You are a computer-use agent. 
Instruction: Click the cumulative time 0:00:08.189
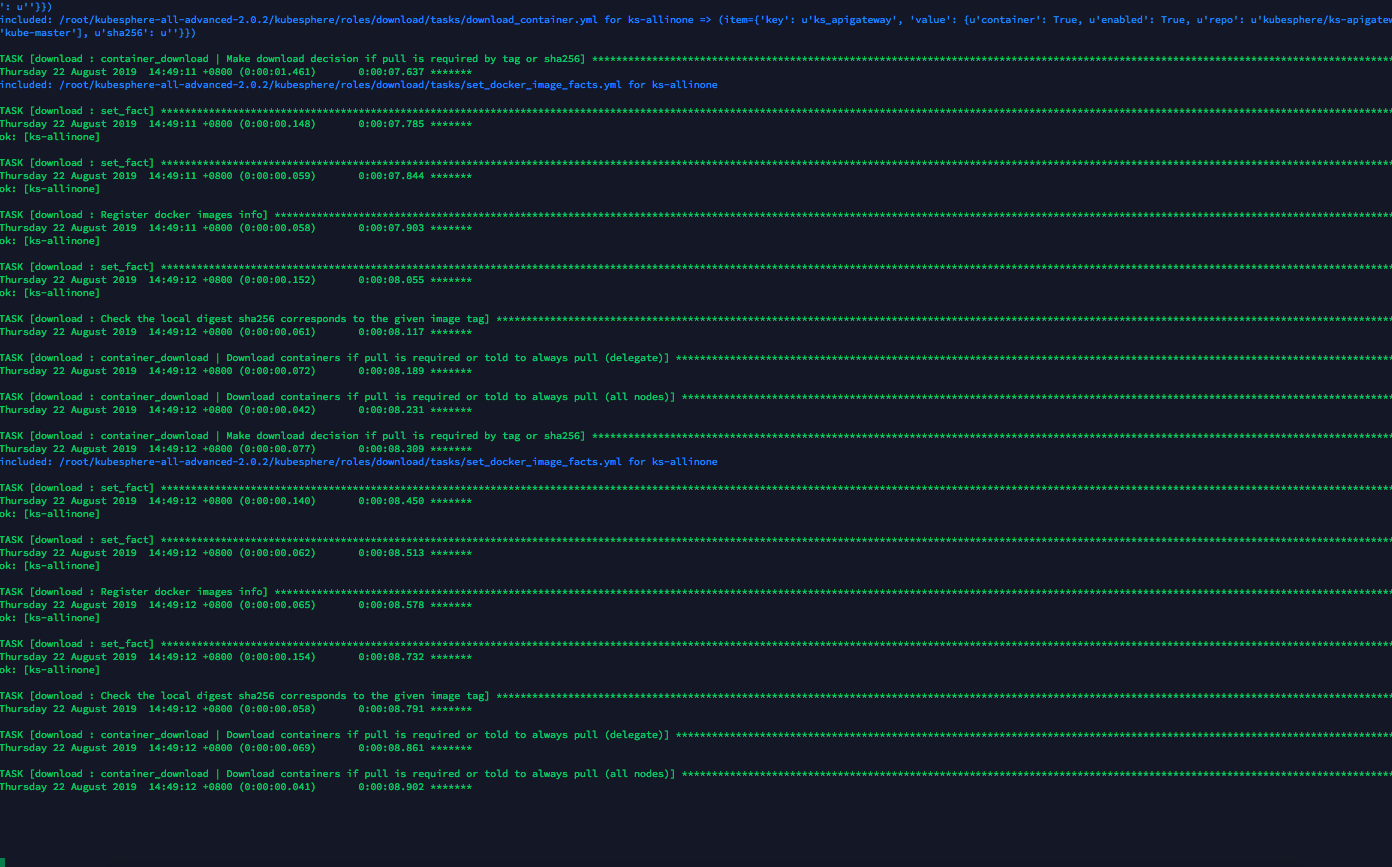coord(391,371)
